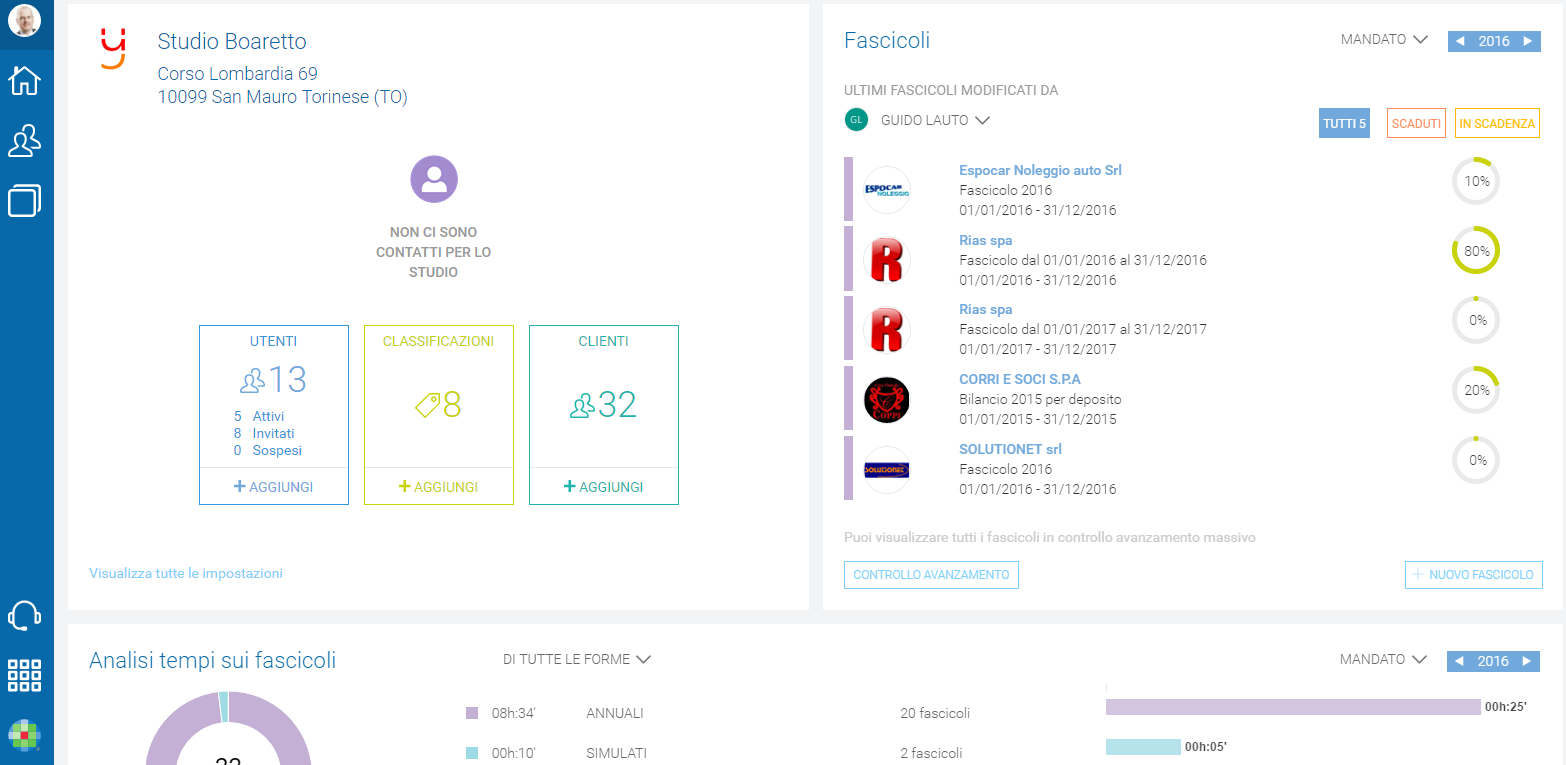This screenshot has width=1566, height=765.
Task: Open the DI TUTTE LE FORME dropdown
Action: pyautogui.click(x=577, y=659)
